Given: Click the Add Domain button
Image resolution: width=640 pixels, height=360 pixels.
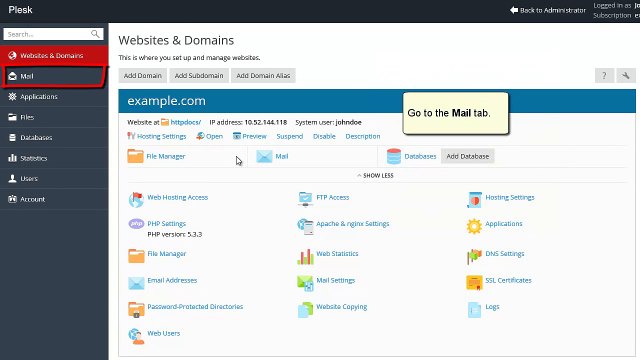Looking at the screenshot, I should 142,76.
